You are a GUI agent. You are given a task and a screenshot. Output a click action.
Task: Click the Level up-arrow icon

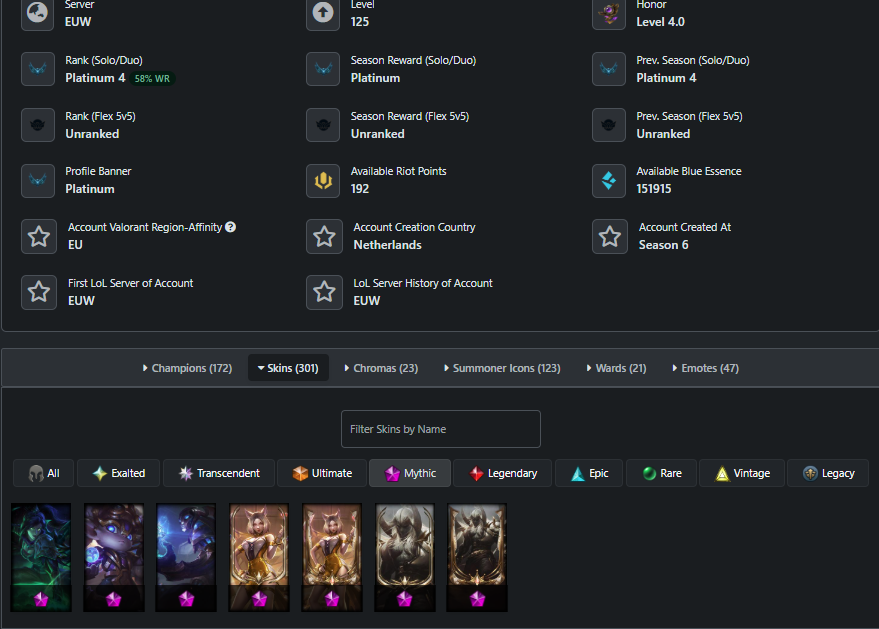323,13
